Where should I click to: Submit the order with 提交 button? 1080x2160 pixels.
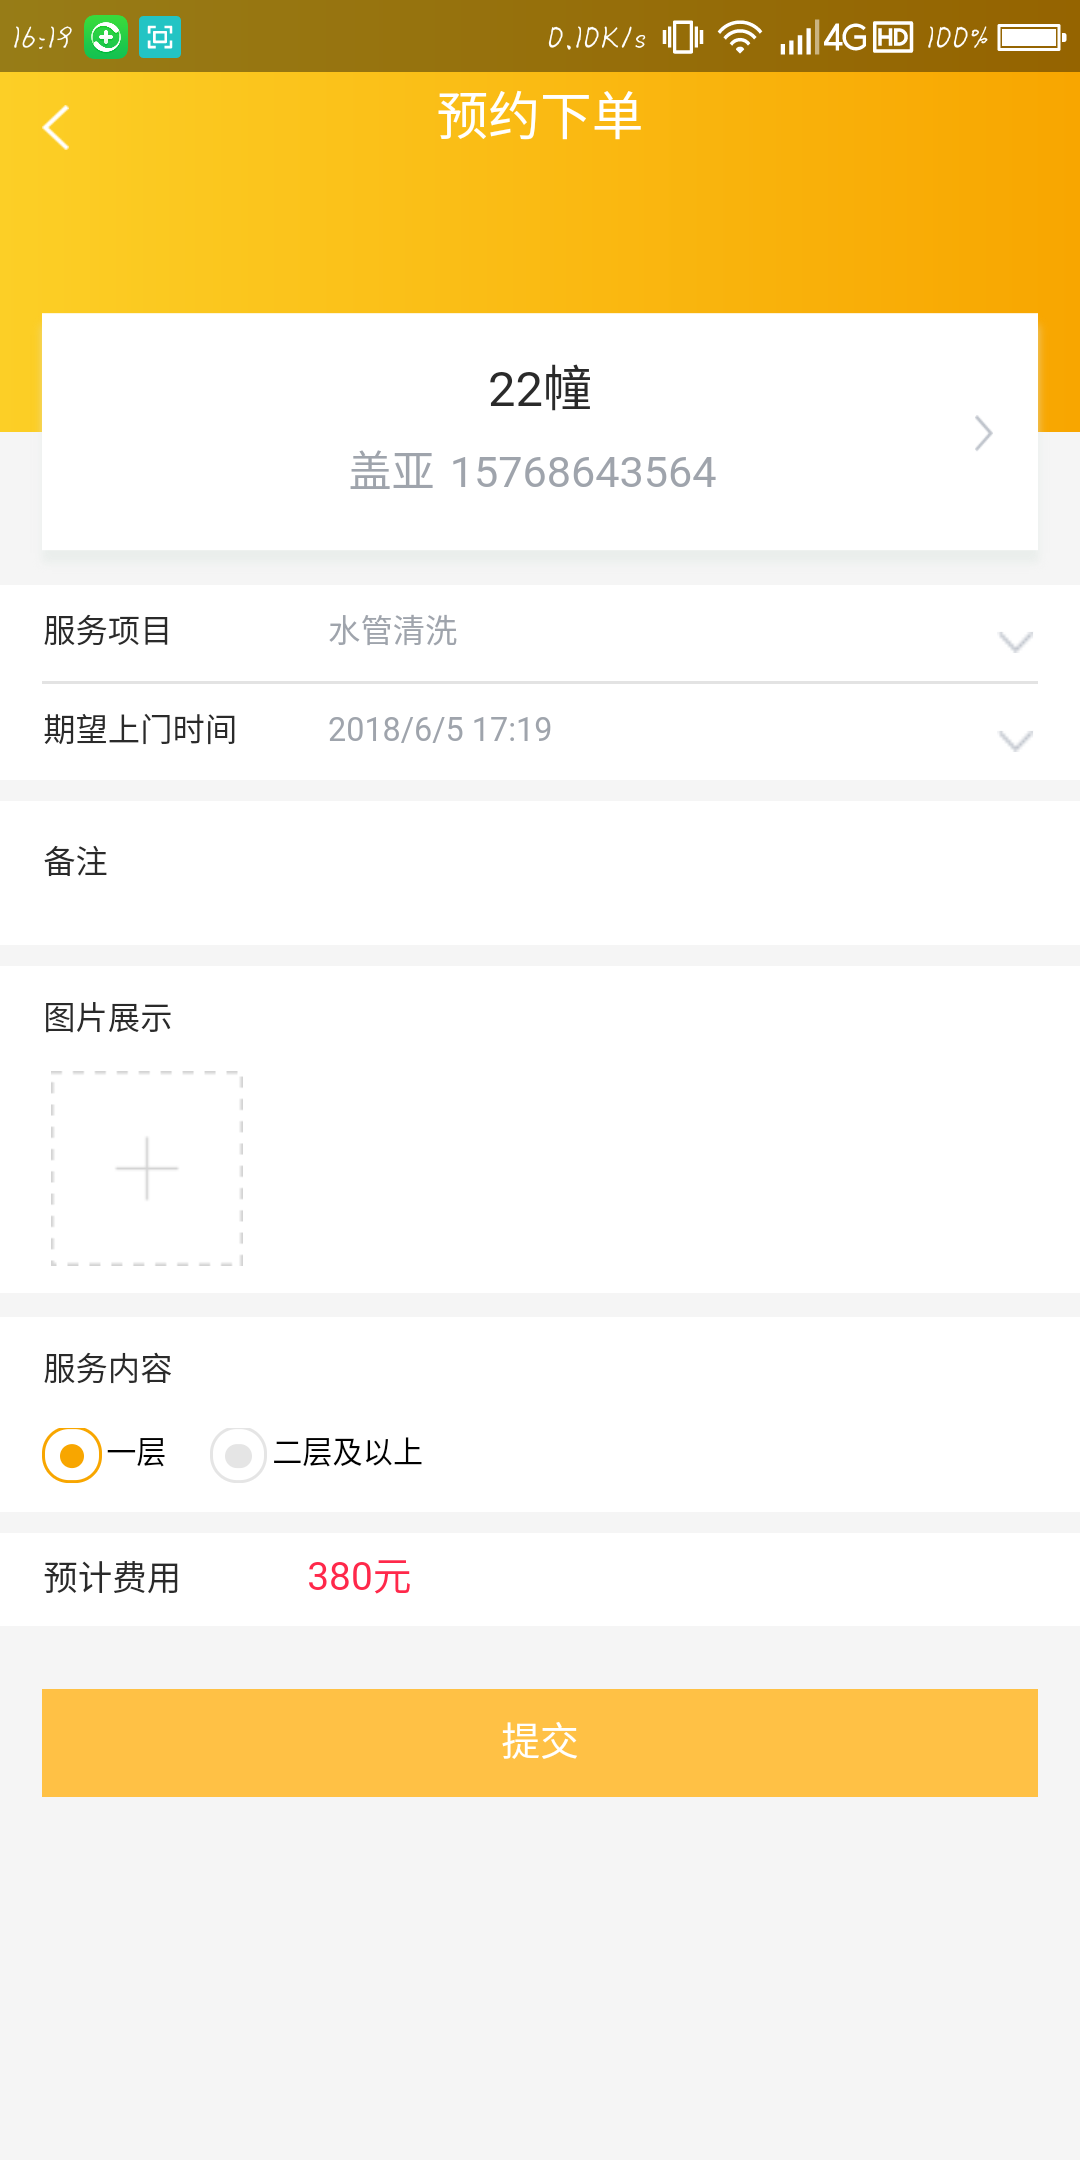point(540,1742)
